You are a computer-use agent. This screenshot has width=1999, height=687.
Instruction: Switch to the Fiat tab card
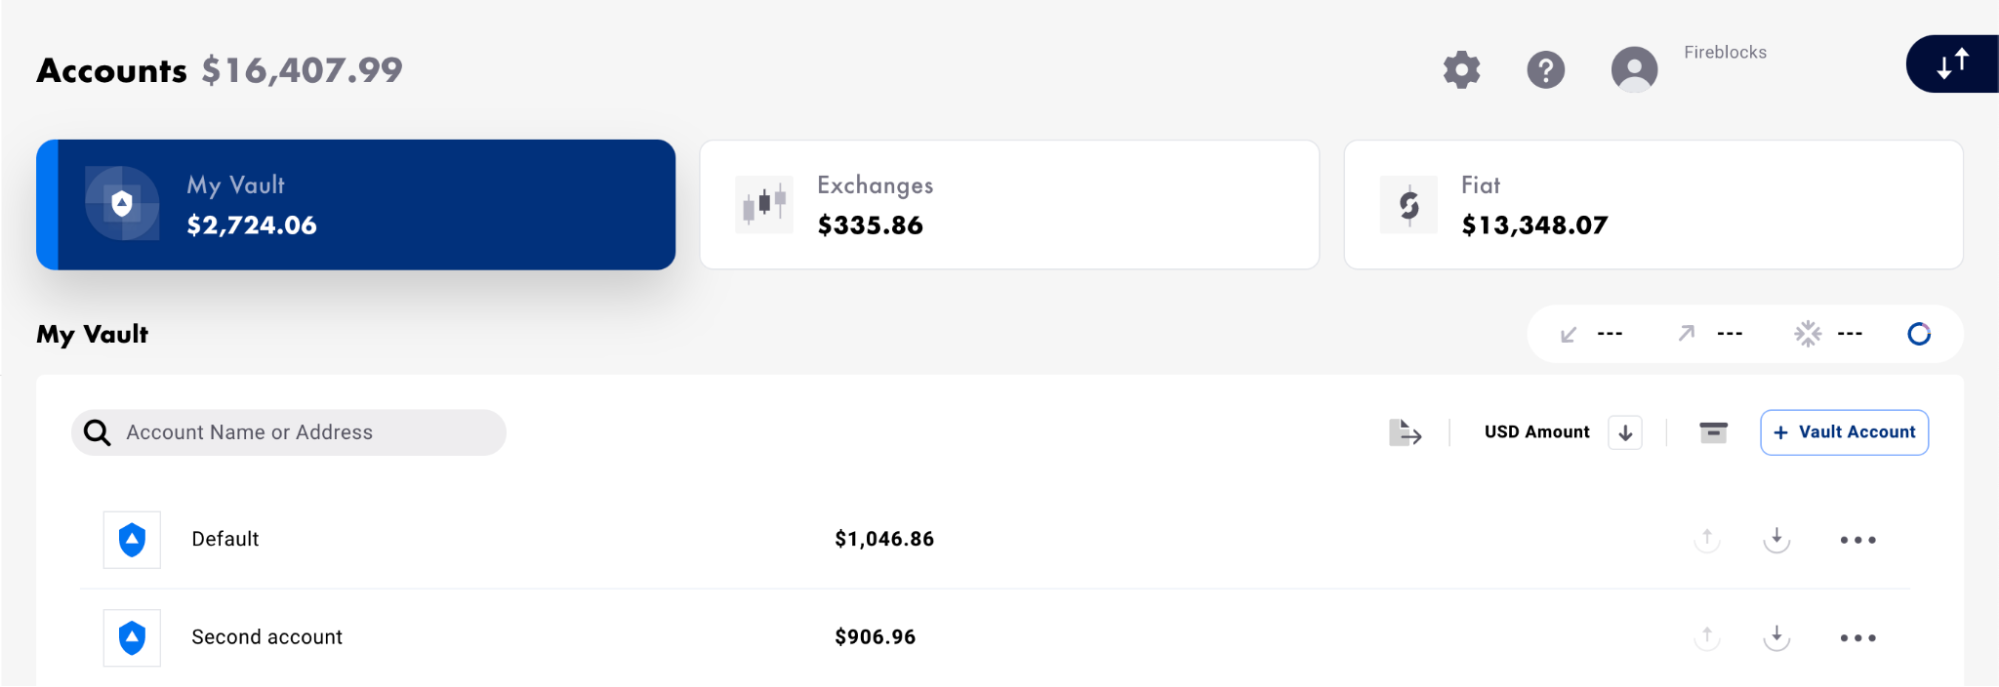coord(1653,205)
